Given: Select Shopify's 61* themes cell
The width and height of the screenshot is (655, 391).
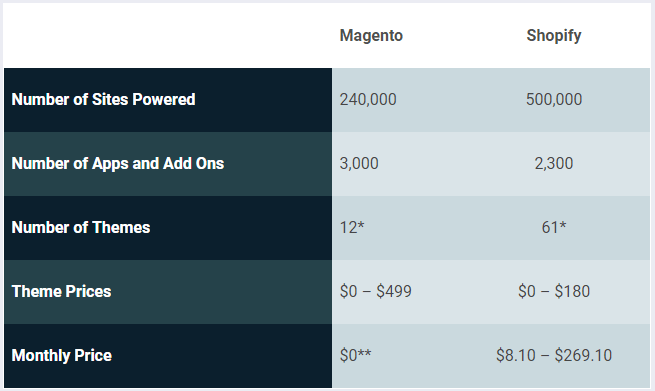Looking at the screenshot, I should pos(554,227).
